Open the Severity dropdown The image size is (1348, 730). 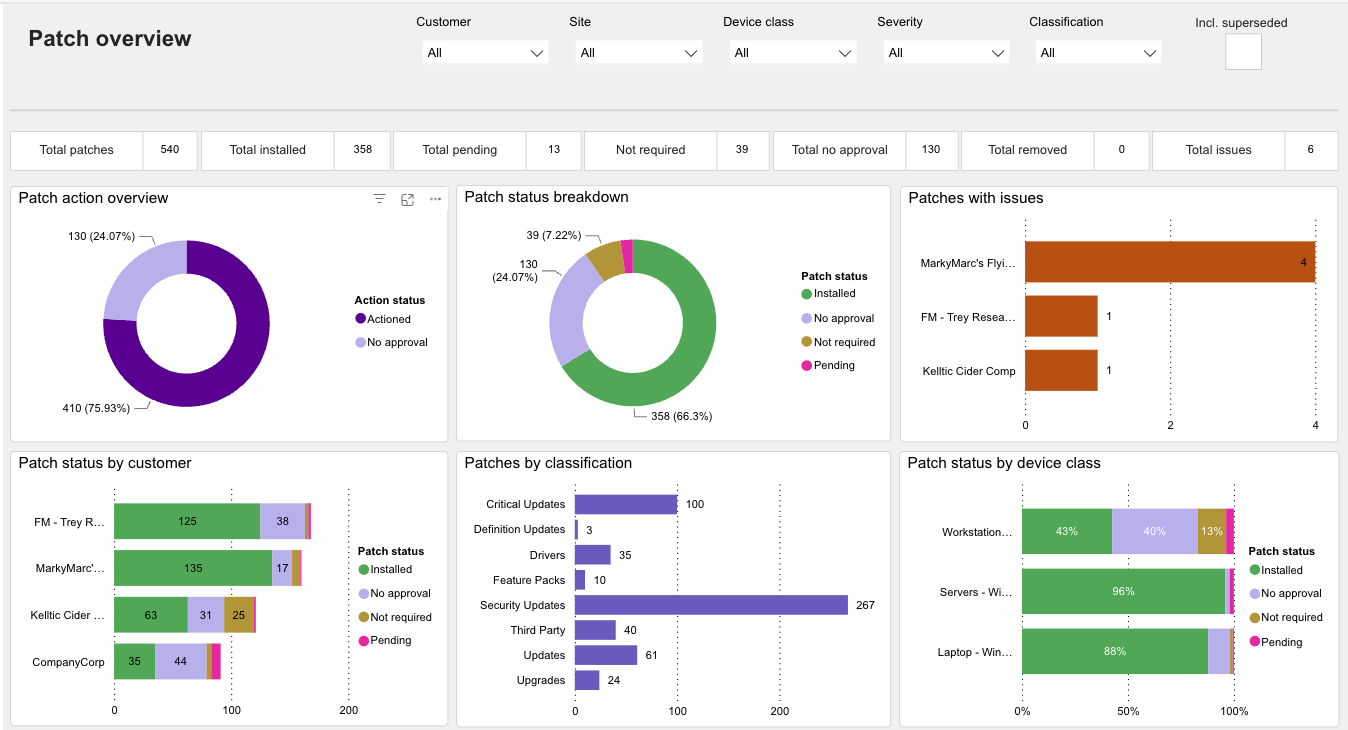tap(946, 53)
